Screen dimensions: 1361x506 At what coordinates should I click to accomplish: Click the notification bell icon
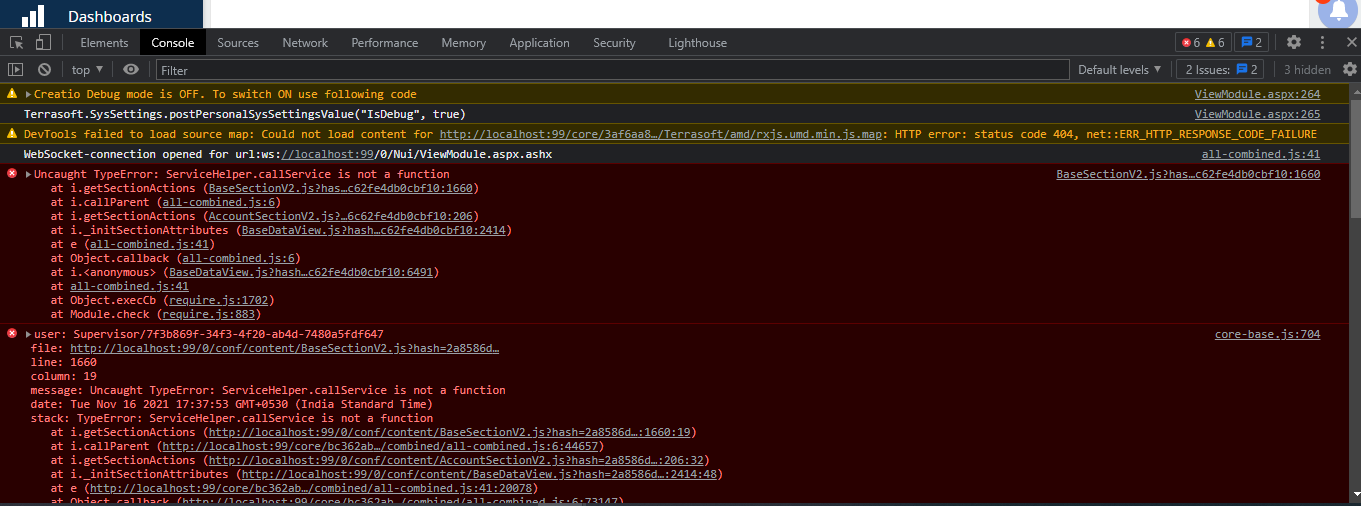pyautogui.click(x=1339, y=12)
